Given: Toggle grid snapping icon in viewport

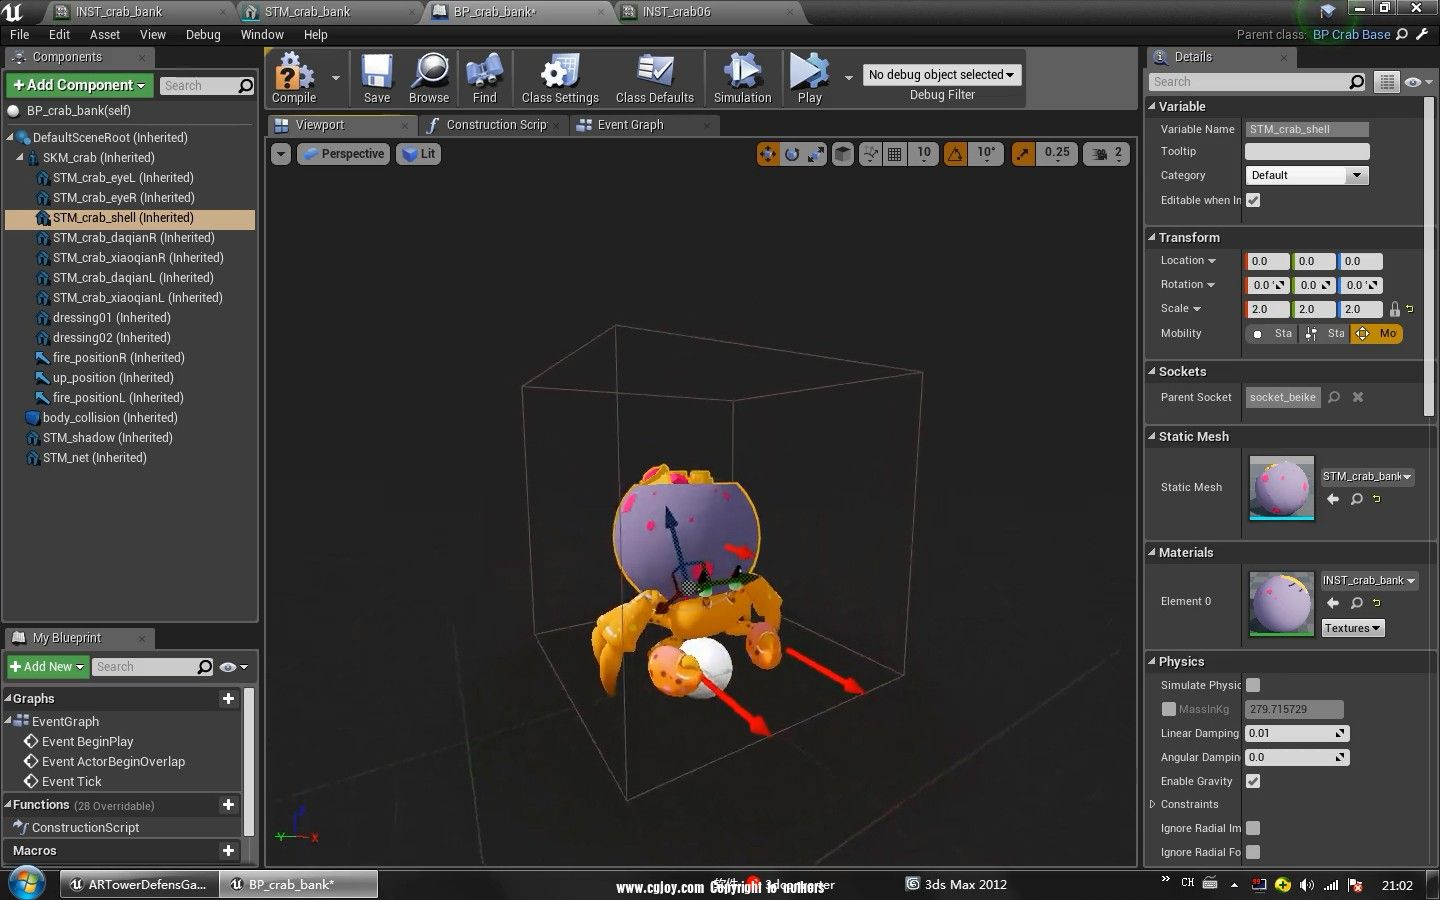Looking at the screenshot, I should pos(895,154).
